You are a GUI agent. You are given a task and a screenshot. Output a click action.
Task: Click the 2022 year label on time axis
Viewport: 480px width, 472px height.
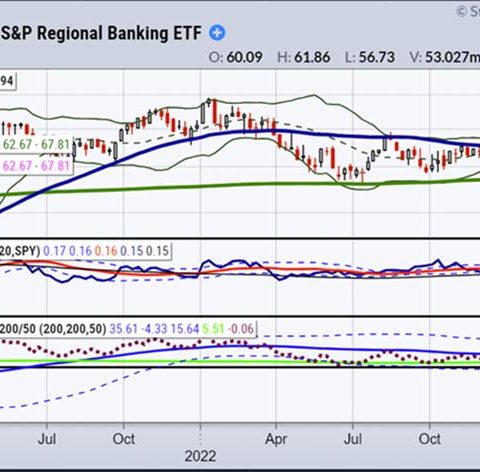point(200,456)
